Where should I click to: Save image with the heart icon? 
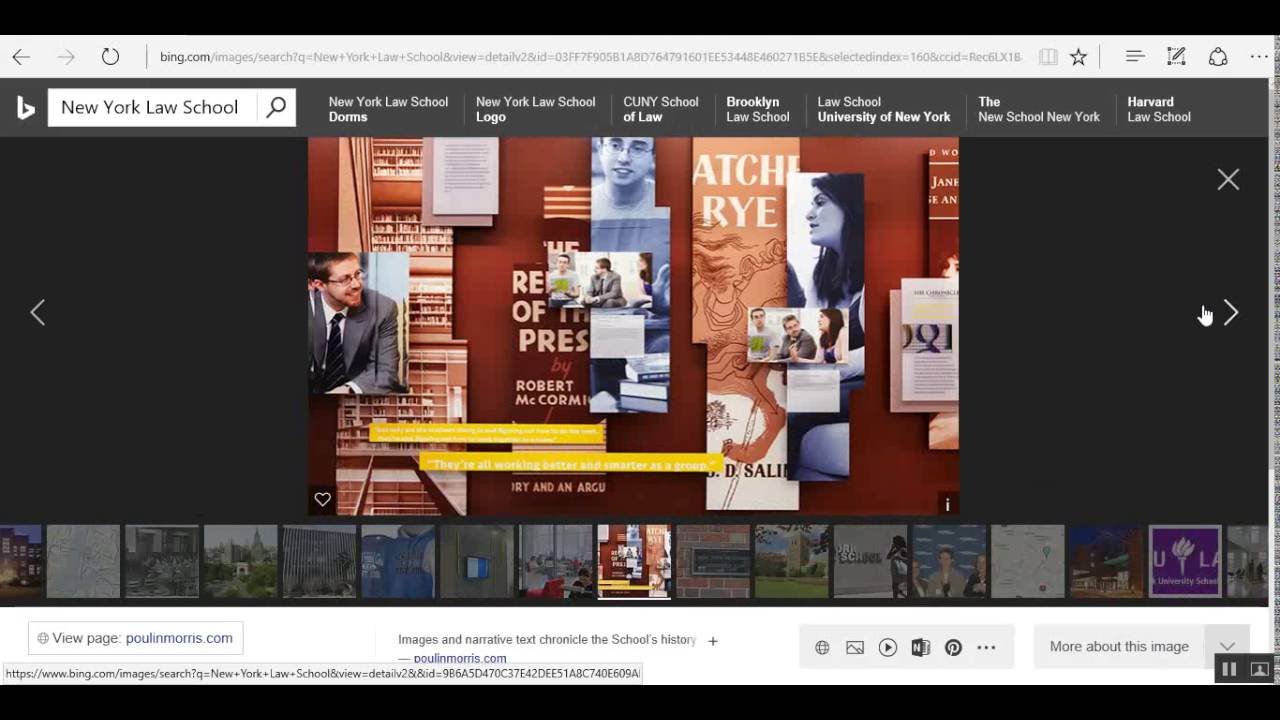pos(322,499)
